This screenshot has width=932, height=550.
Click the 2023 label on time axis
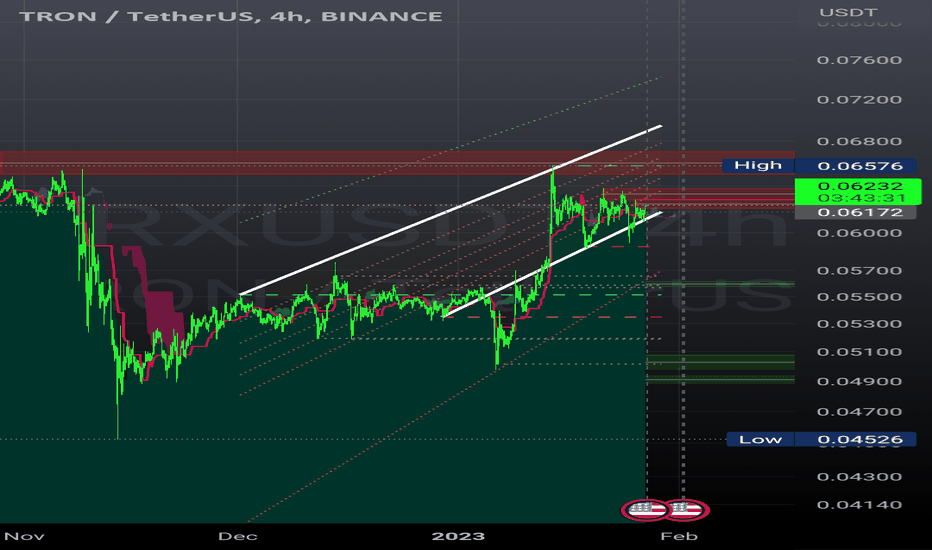point(458,536)
